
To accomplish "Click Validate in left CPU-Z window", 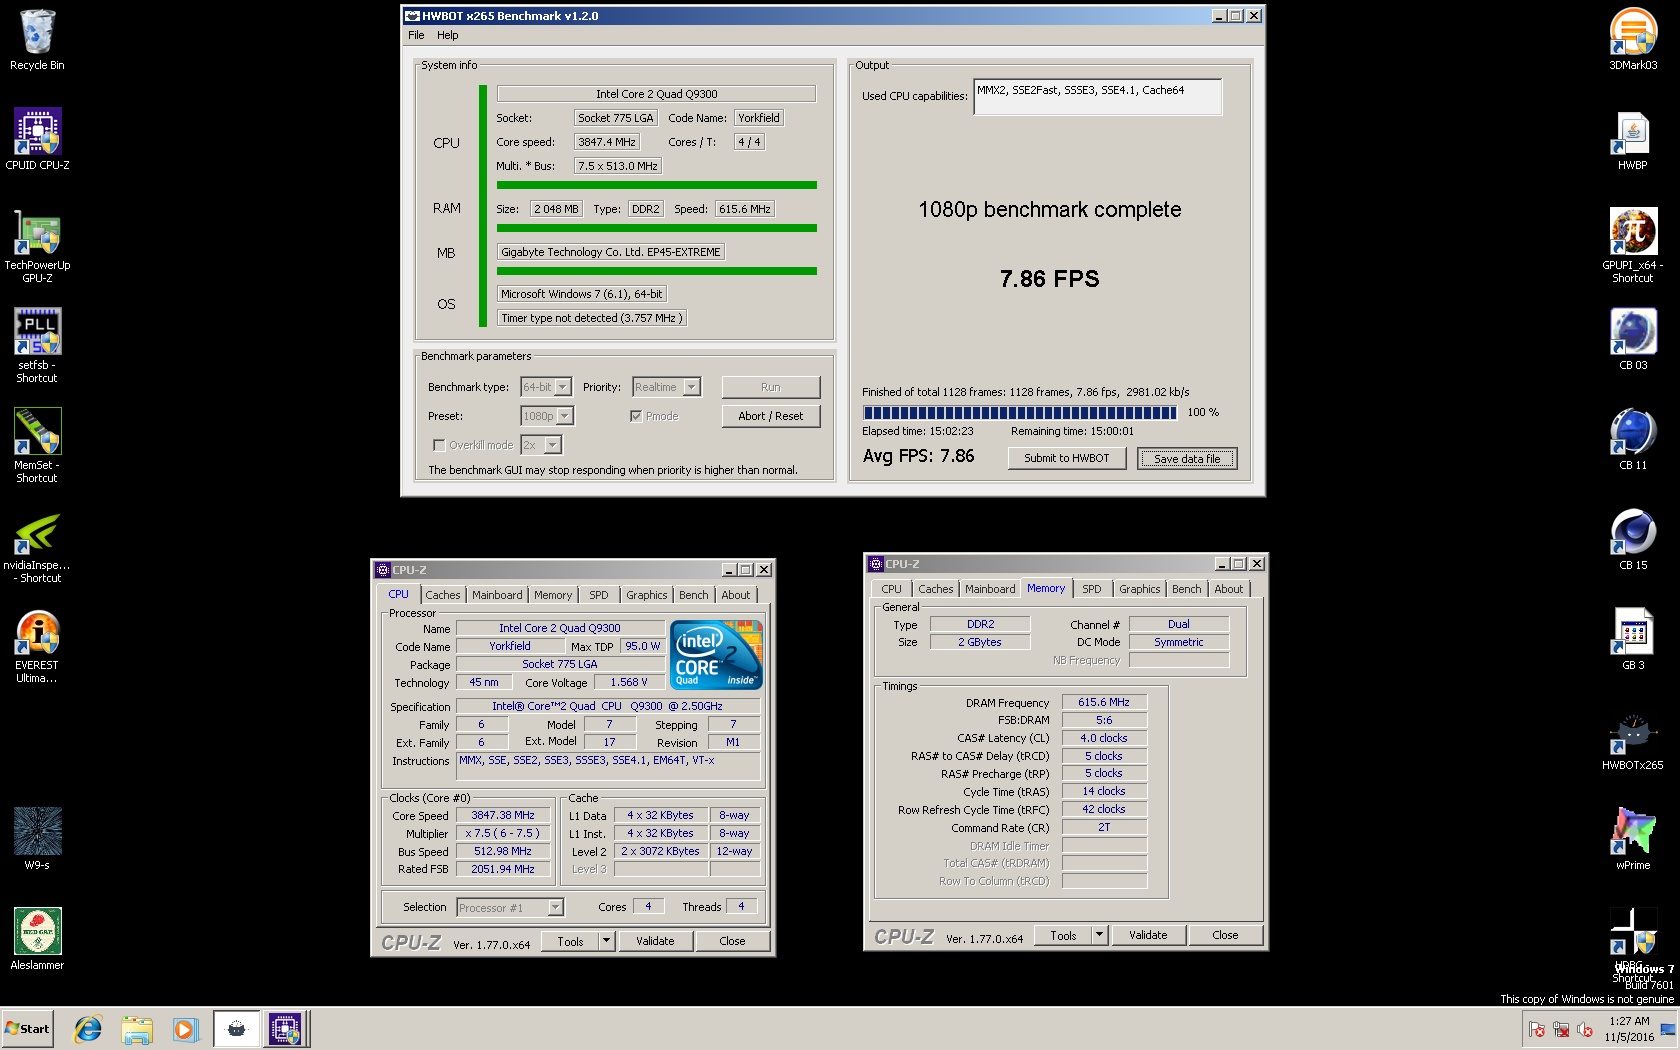I will tap(655, 941).
